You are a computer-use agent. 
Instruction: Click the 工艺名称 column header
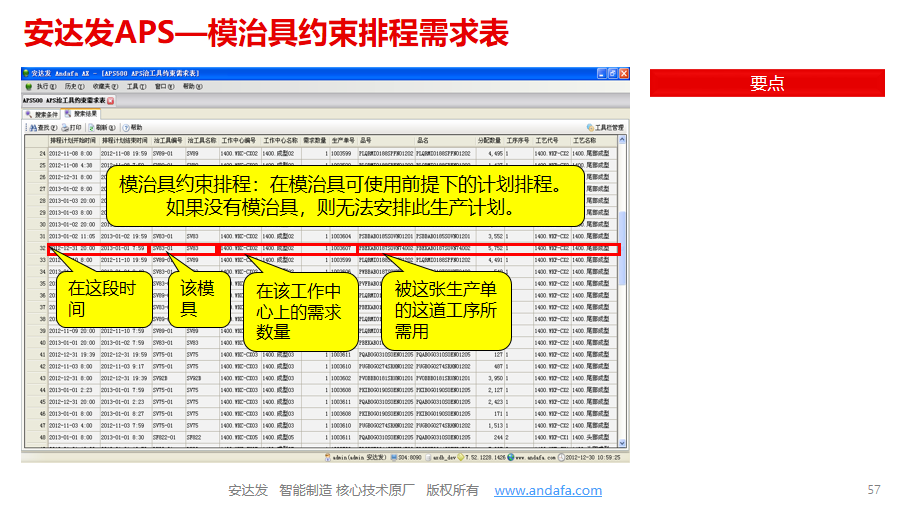(x=594, y=141)
